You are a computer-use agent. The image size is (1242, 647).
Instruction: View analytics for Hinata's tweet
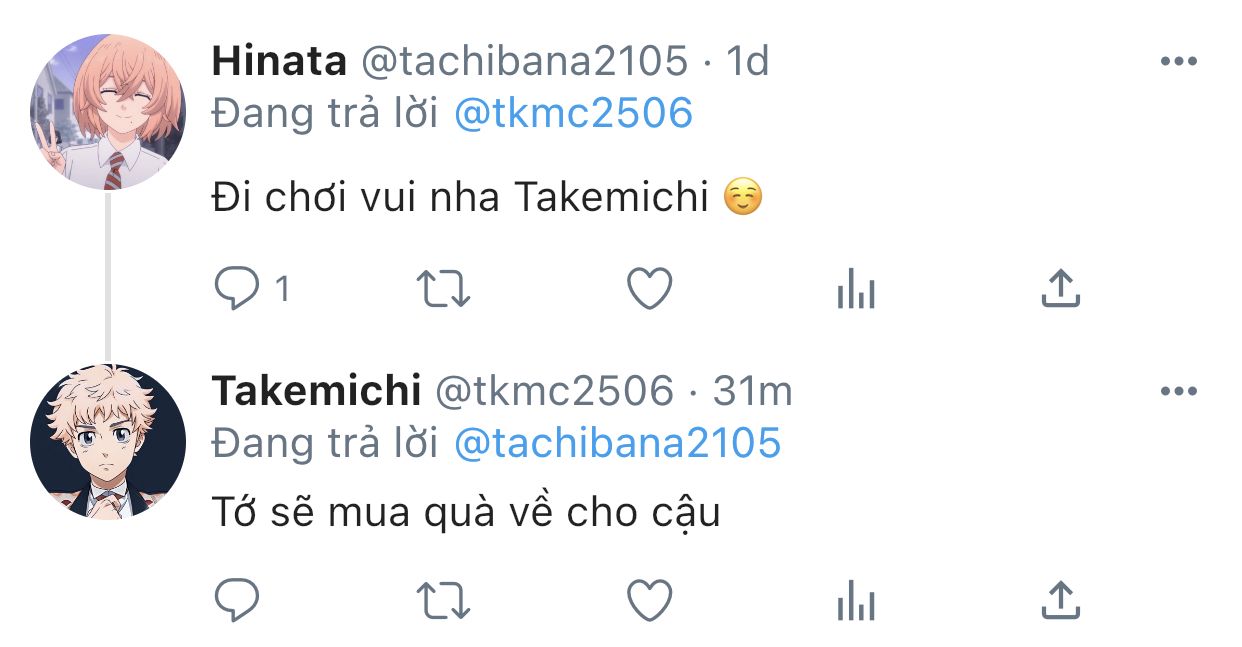855,291
